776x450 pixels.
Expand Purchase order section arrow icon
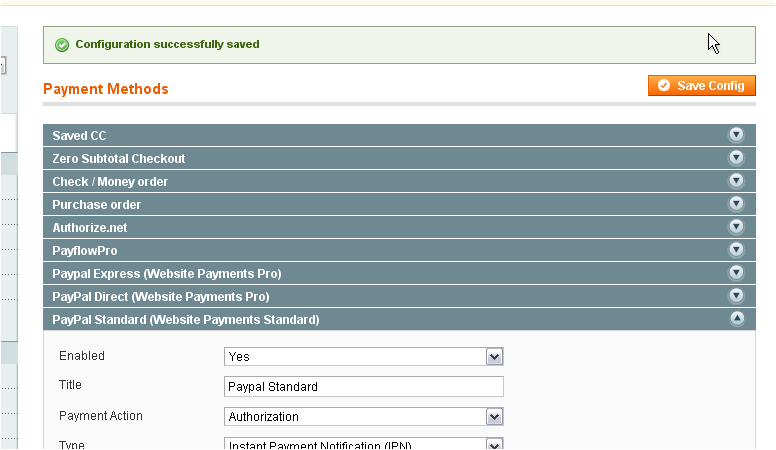pos(737,204)
